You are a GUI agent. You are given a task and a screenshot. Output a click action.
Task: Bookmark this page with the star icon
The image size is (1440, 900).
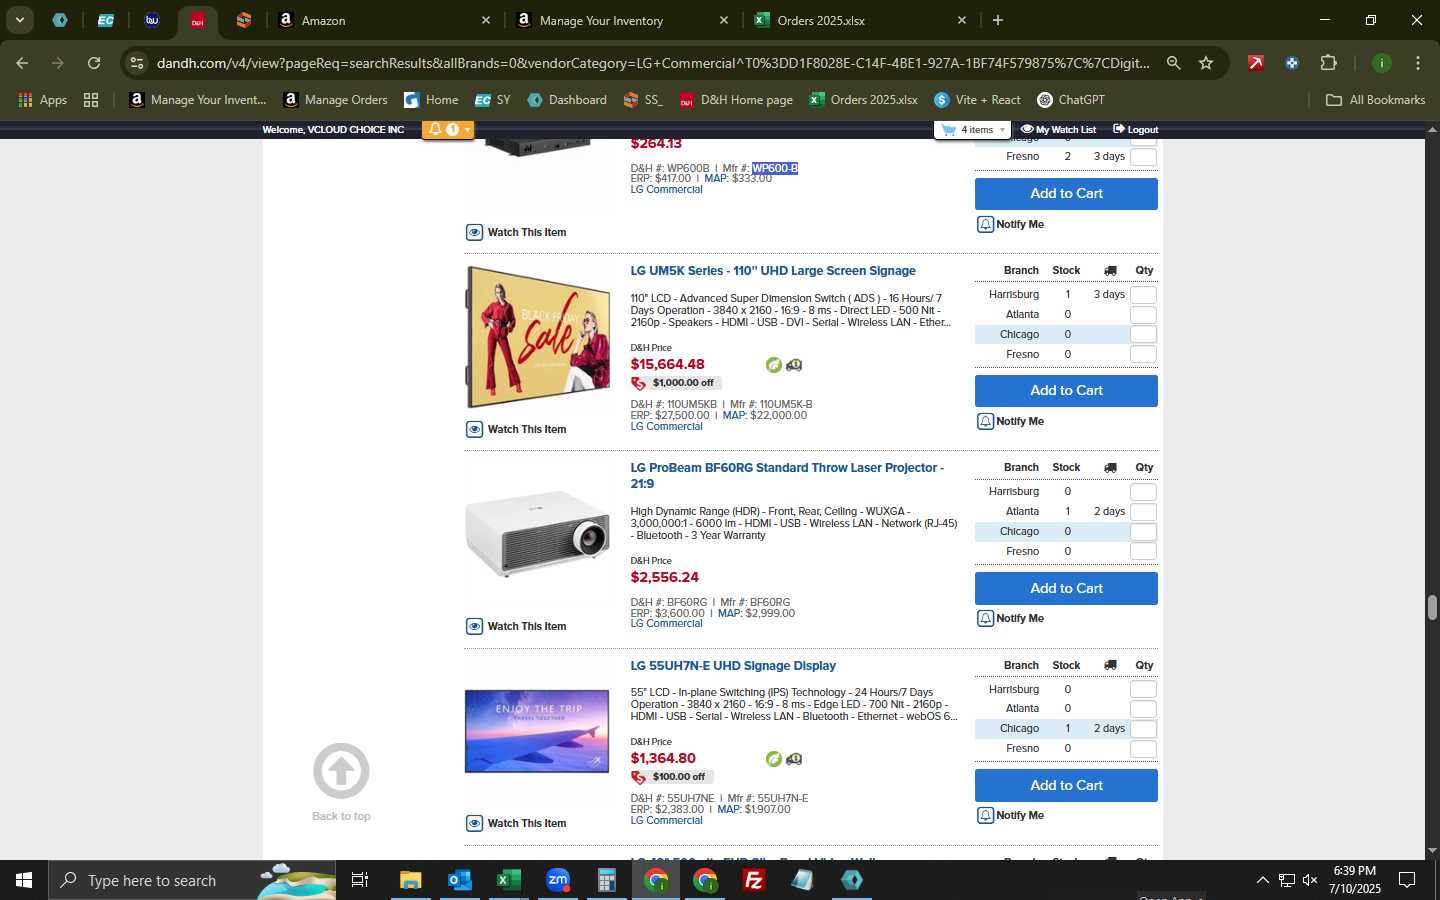(1206, 63)
